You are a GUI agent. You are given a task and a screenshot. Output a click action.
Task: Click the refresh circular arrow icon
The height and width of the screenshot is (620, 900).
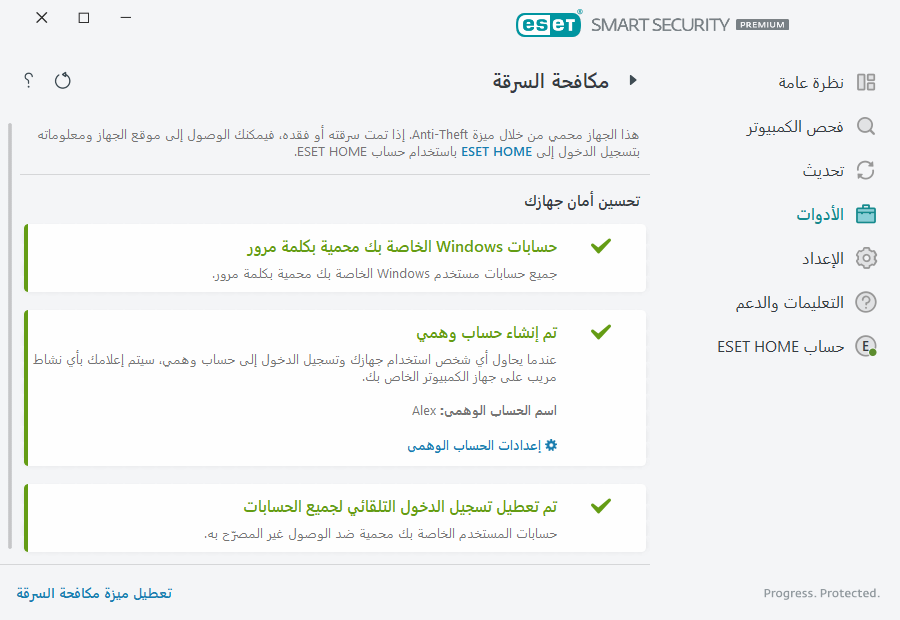(62, 81)
